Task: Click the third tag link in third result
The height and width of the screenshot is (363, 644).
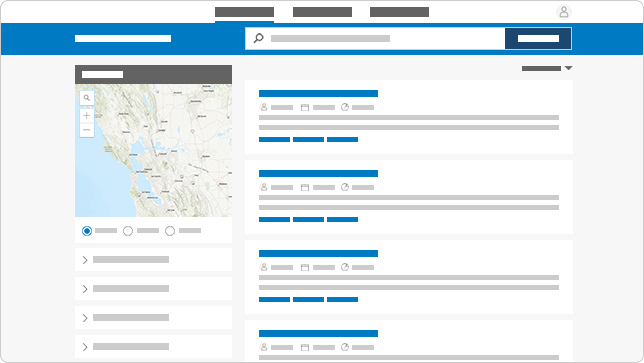Action: coord(343,300)
